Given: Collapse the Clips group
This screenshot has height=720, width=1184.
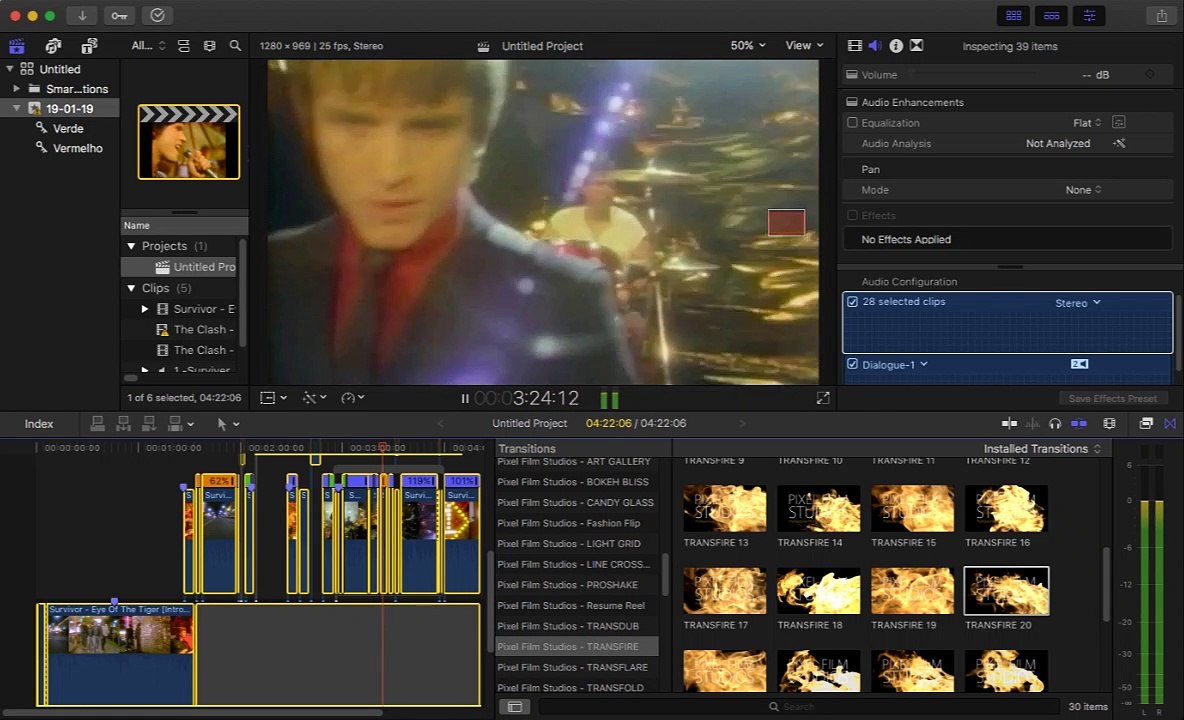Looking at the screenshot, I should [131, 288].
